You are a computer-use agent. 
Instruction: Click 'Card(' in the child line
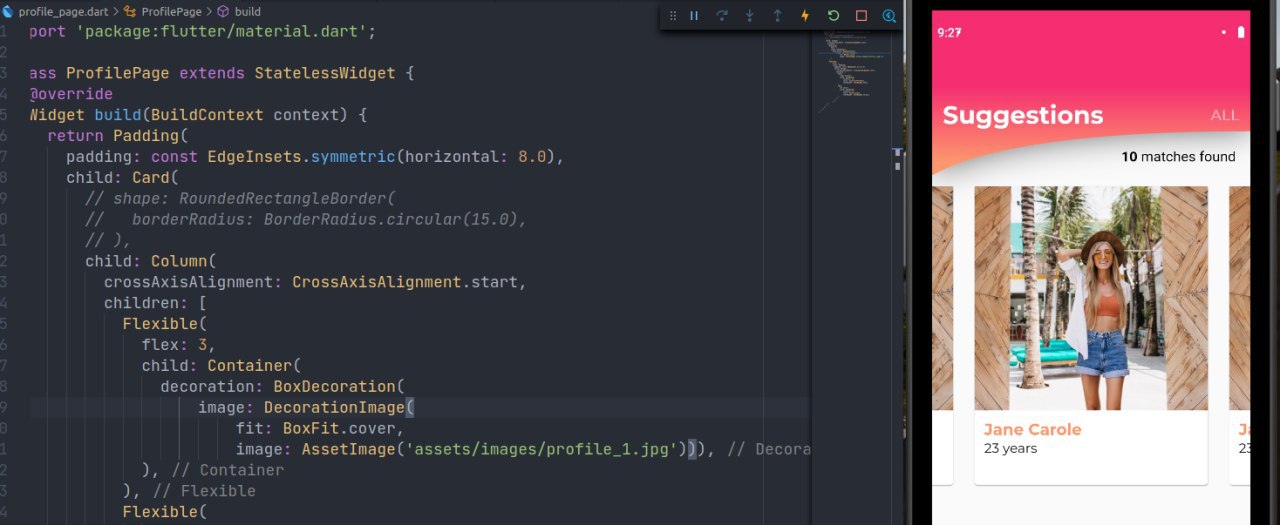pos(155,178)
